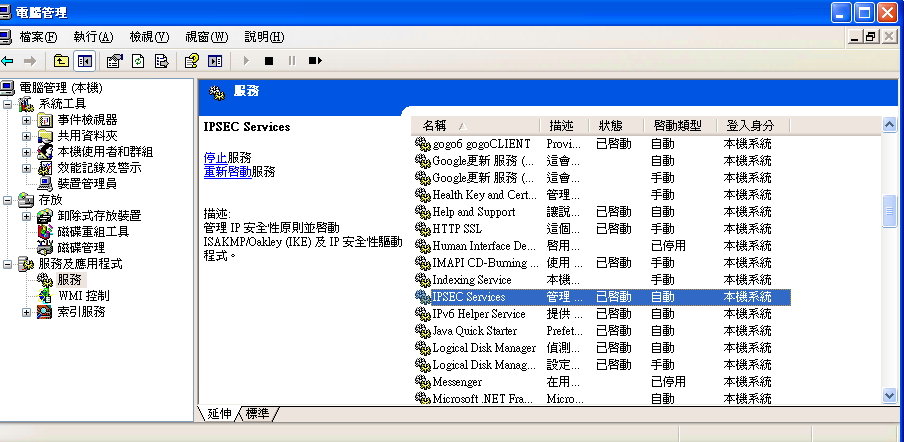The width and height of the screenshot is (904, 442).
Task: Expand the 效能記錄及警示 branch
Action: 27,168
